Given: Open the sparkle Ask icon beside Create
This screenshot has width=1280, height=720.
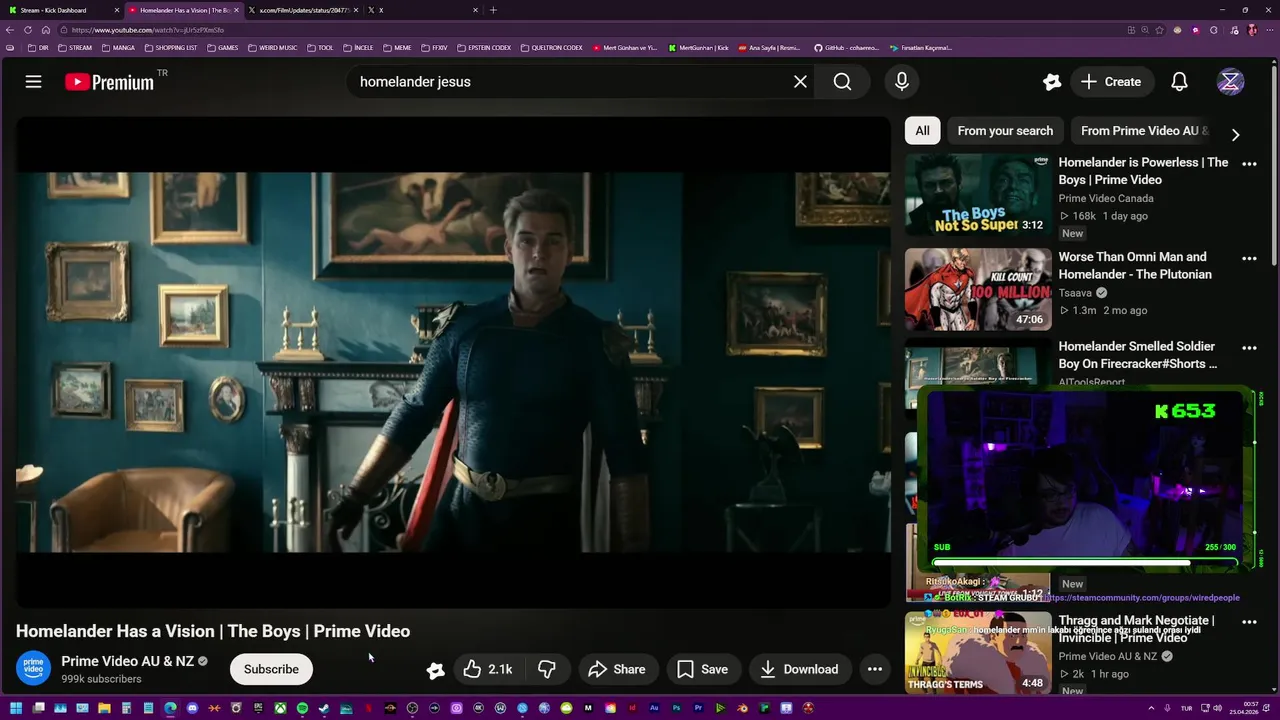Looking at the screenshot, I should point(1051,82).
